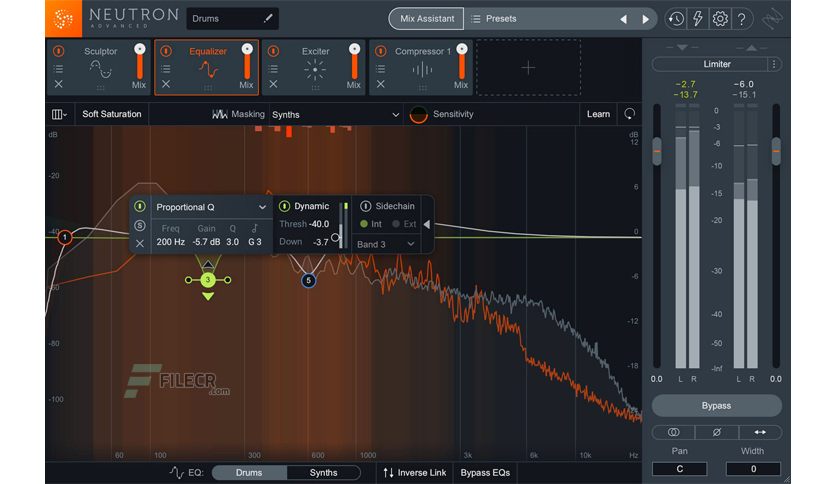Click input gain fader handle
The image size is (836, 484).
tap(657, 151)
